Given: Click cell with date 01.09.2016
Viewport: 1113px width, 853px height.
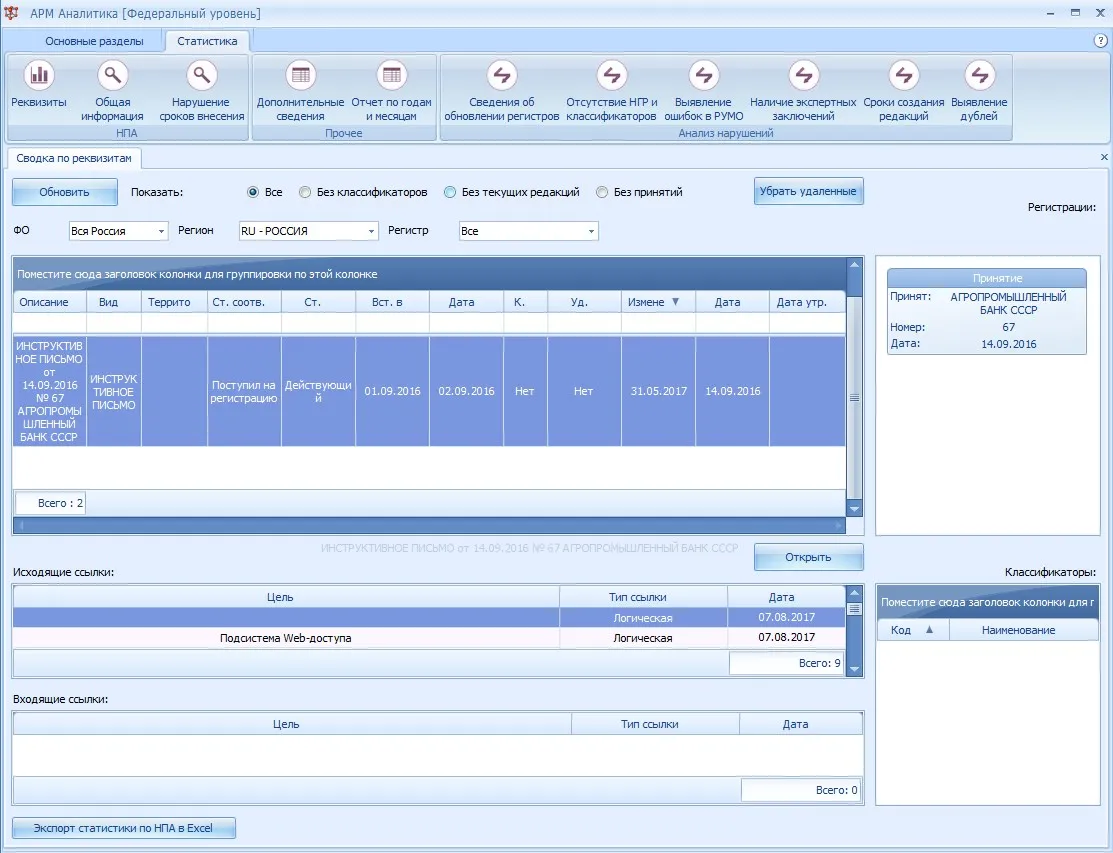Looking at the screenshot, I should click(x=392, y=391).
